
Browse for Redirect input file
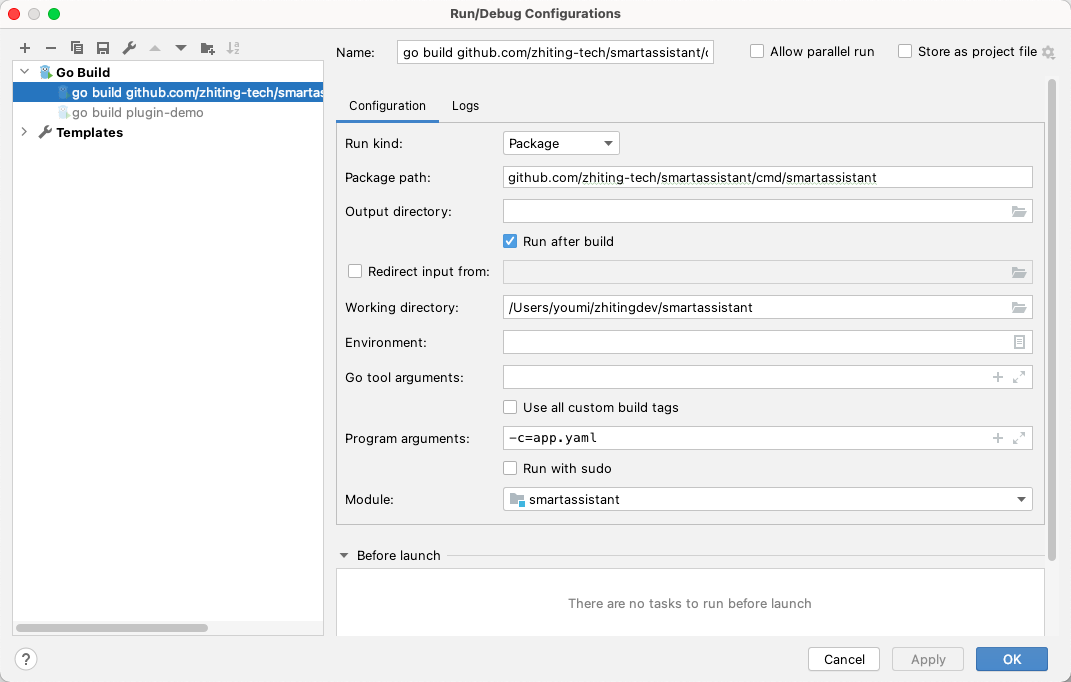(1018, 272)
